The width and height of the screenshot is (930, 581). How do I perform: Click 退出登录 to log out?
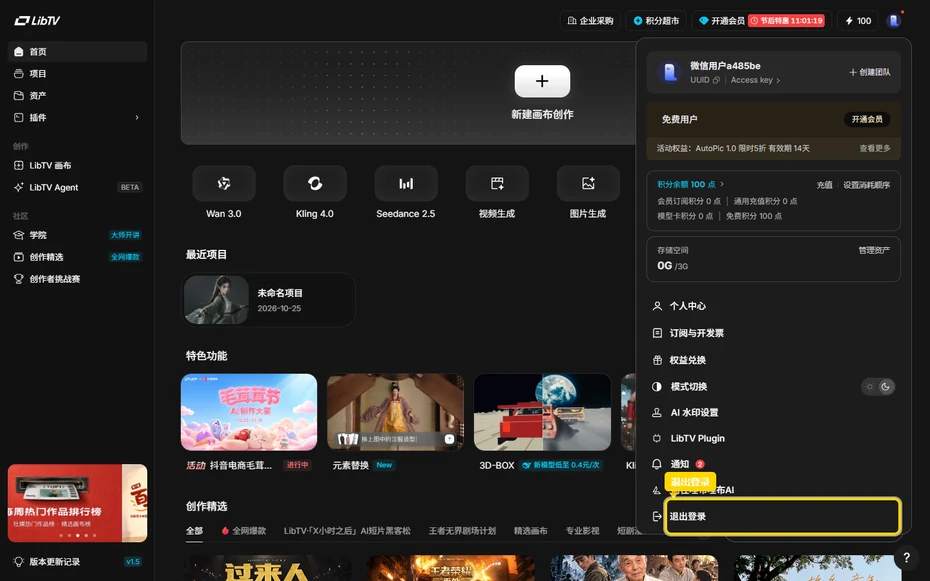782,516
